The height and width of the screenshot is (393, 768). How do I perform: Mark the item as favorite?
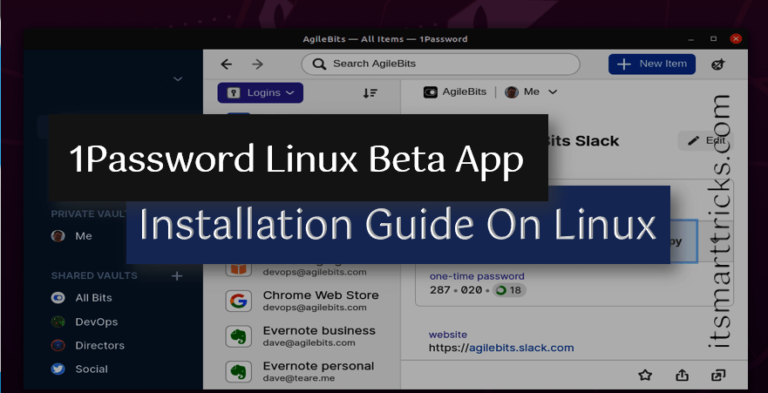645,375
